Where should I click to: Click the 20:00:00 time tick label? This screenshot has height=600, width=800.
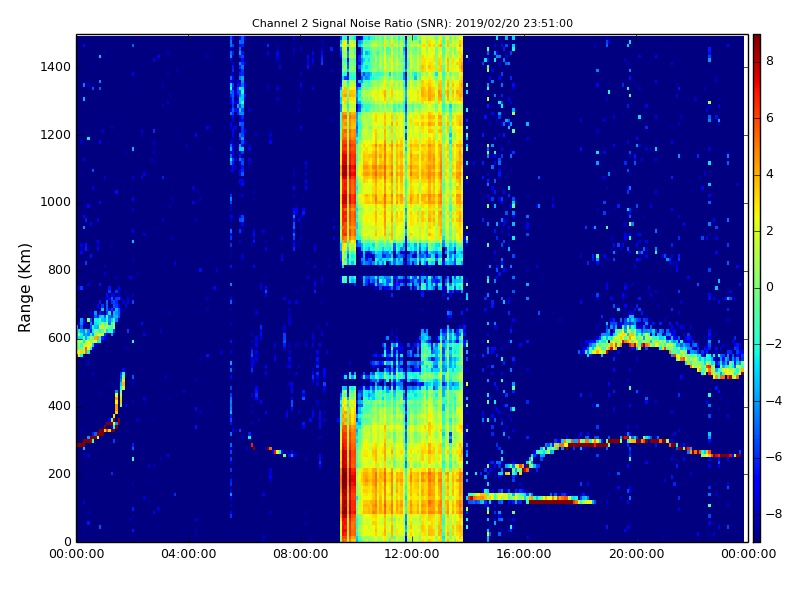636,554
